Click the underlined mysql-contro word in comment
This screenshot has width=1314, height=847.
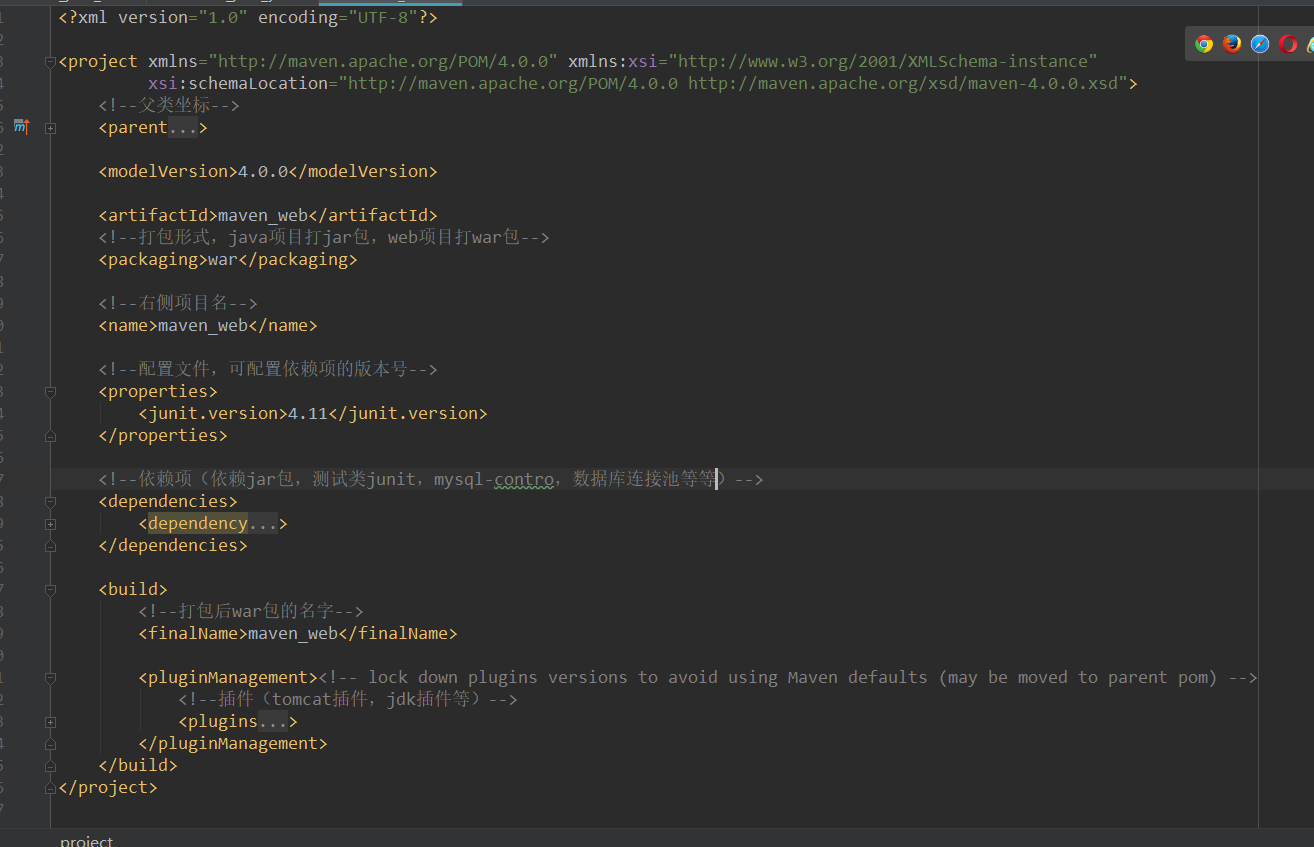(493, 480)
